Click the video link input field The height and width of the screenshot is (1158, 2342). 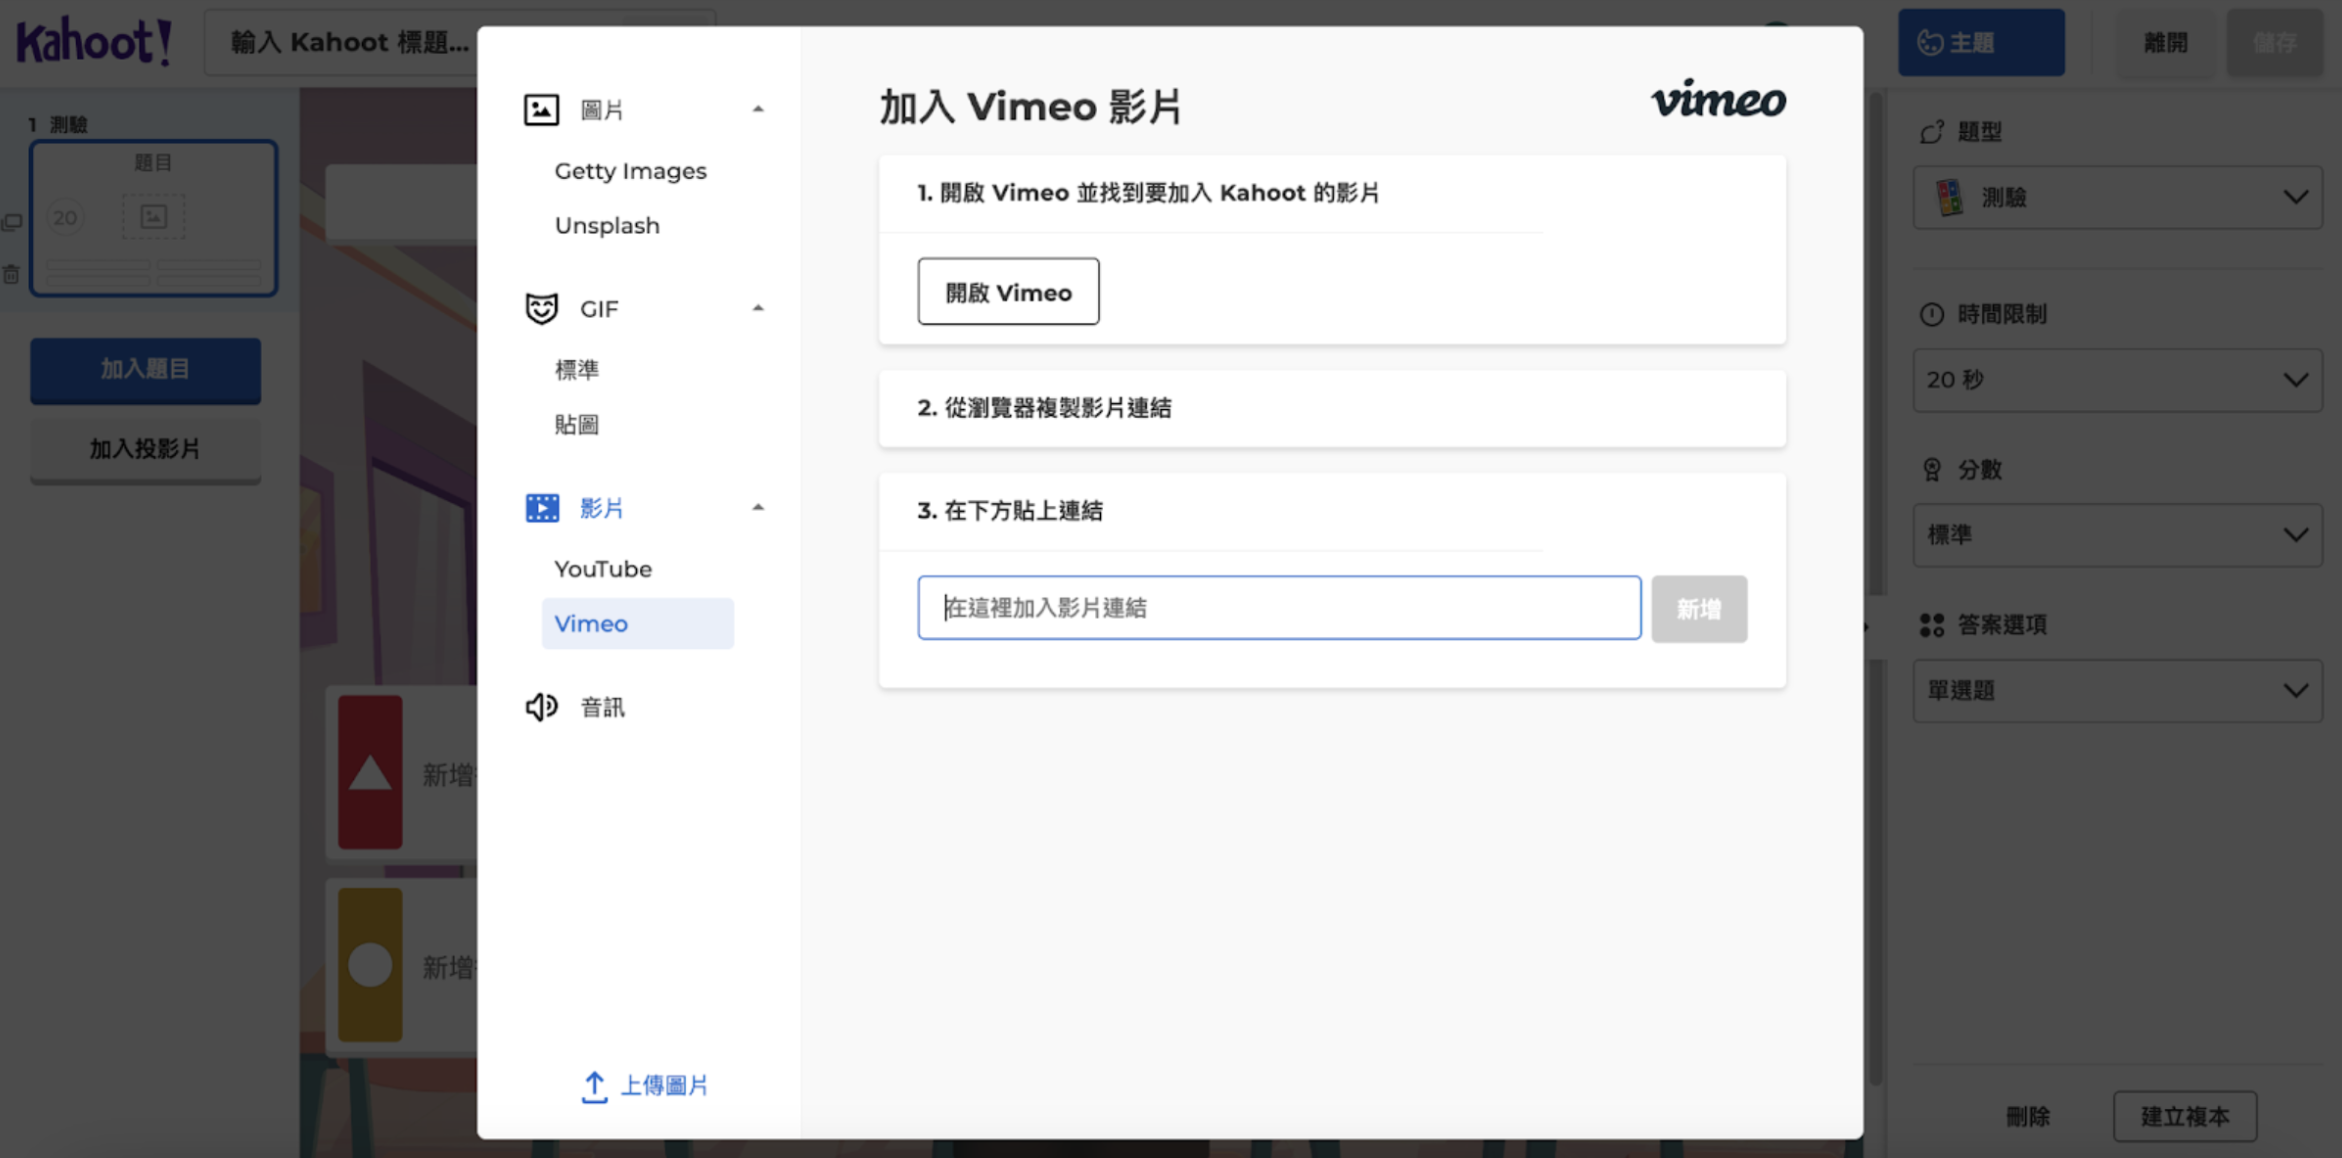pos(1279,608)
